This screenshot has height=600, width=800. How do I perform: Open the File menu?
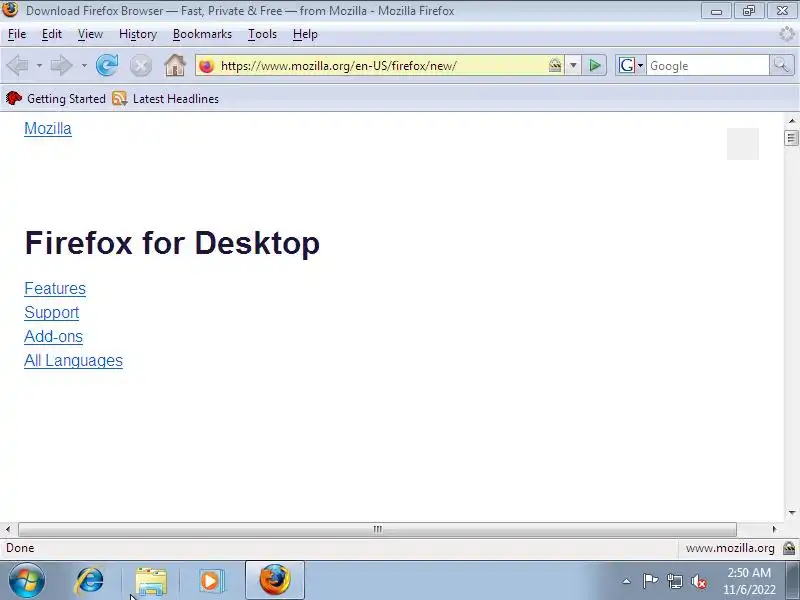(x=17, y=34)
